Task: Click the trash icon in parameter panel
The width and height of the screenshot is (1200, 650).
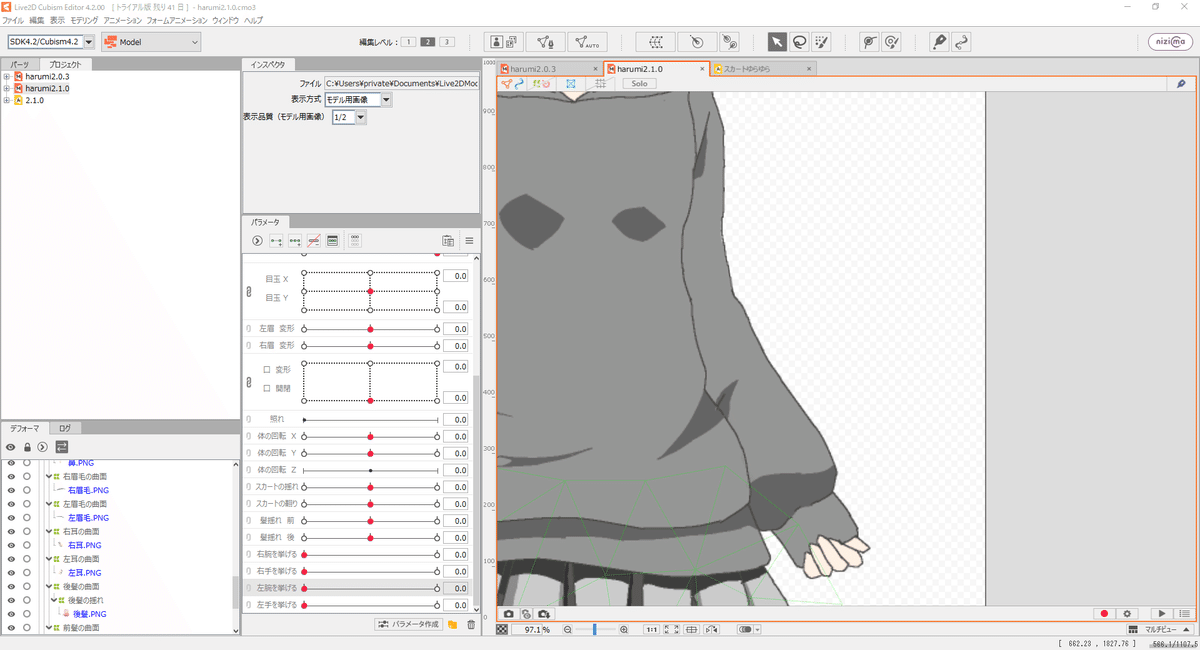Action: 470,624
